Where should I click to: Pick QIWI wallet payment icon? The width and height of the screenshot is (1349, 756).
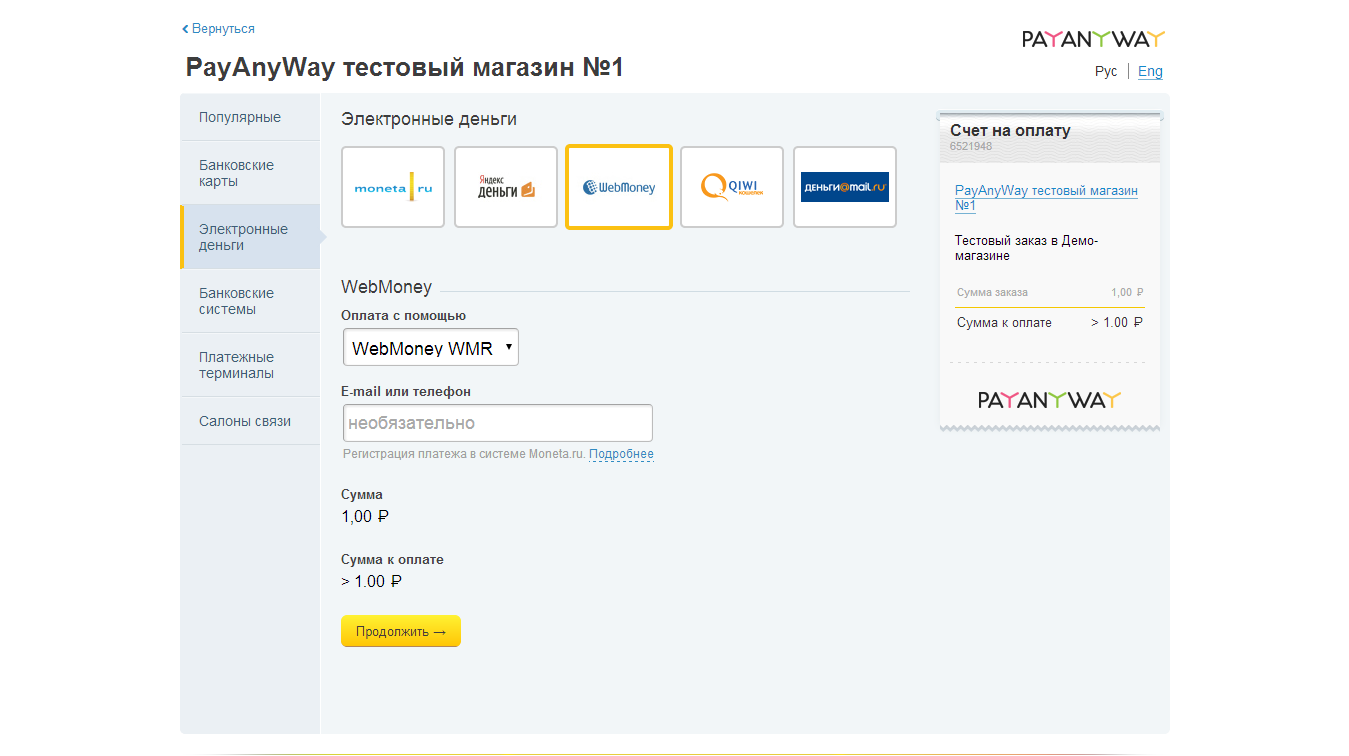tap(732, 187)
